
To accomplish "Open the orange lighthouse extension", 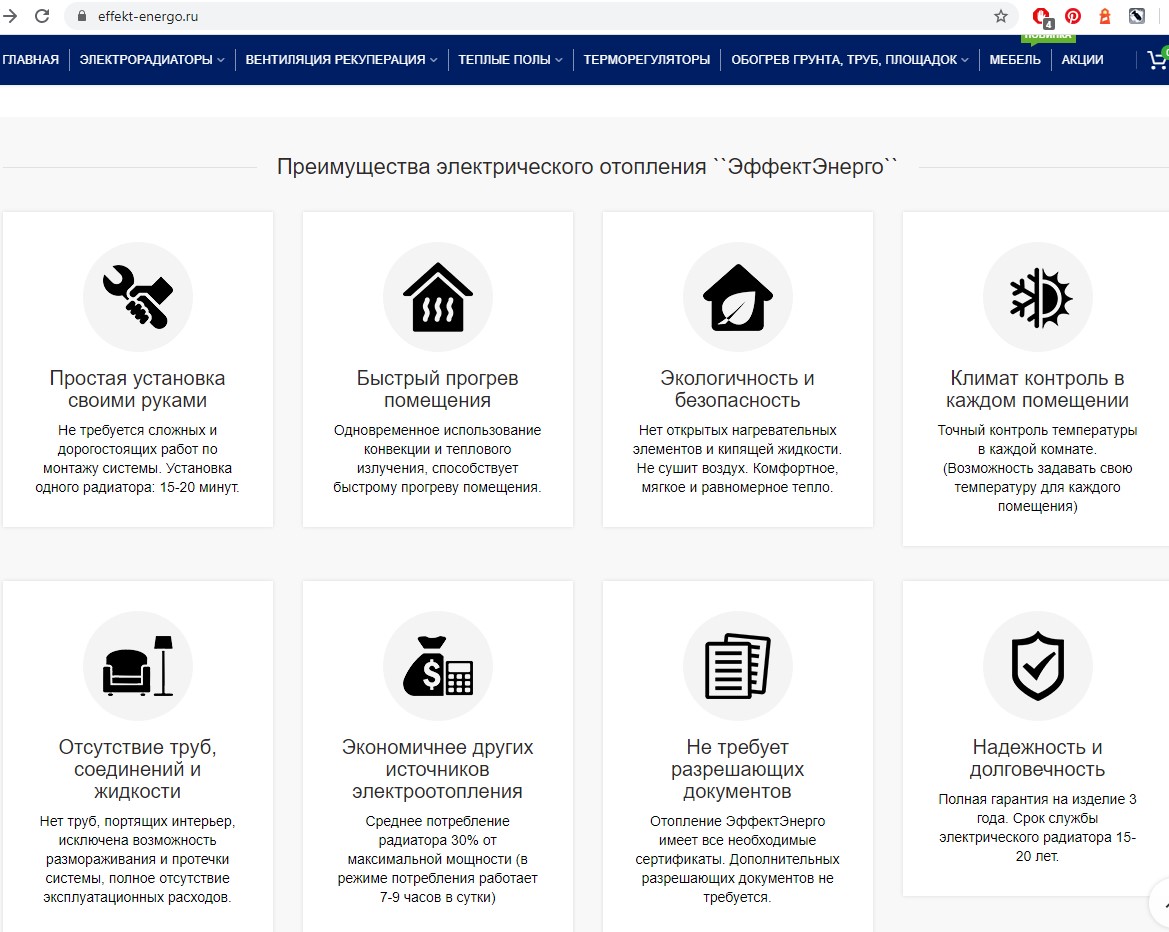I will [x=1105, y=16].
